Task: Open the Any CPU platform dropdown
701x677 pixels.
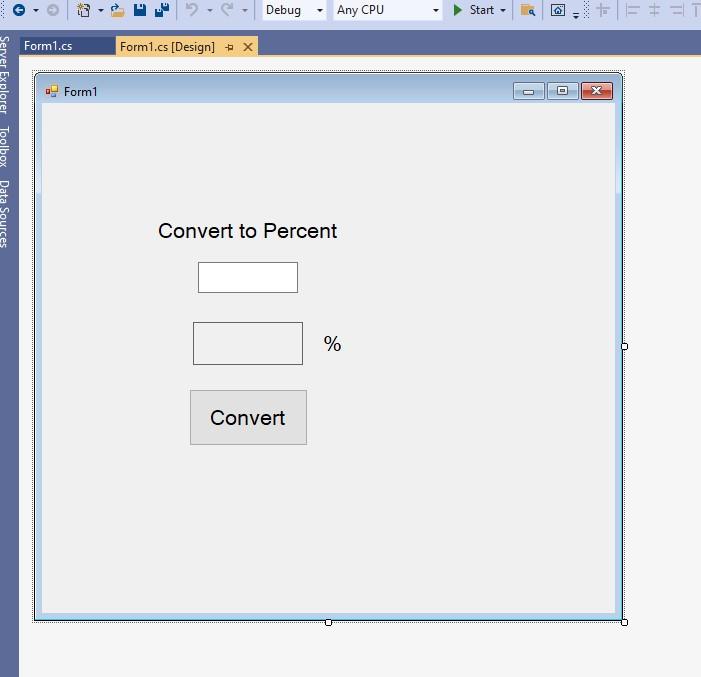Action: 388,10
